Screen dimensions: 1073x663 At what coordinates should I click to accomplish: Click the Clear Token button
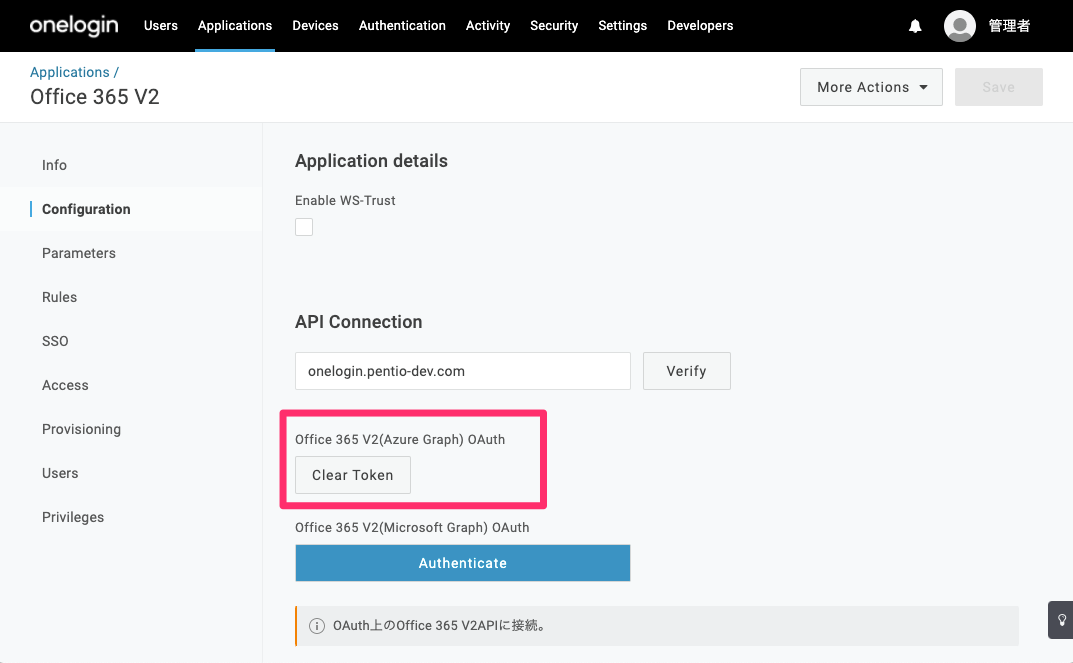coord(352,475)
